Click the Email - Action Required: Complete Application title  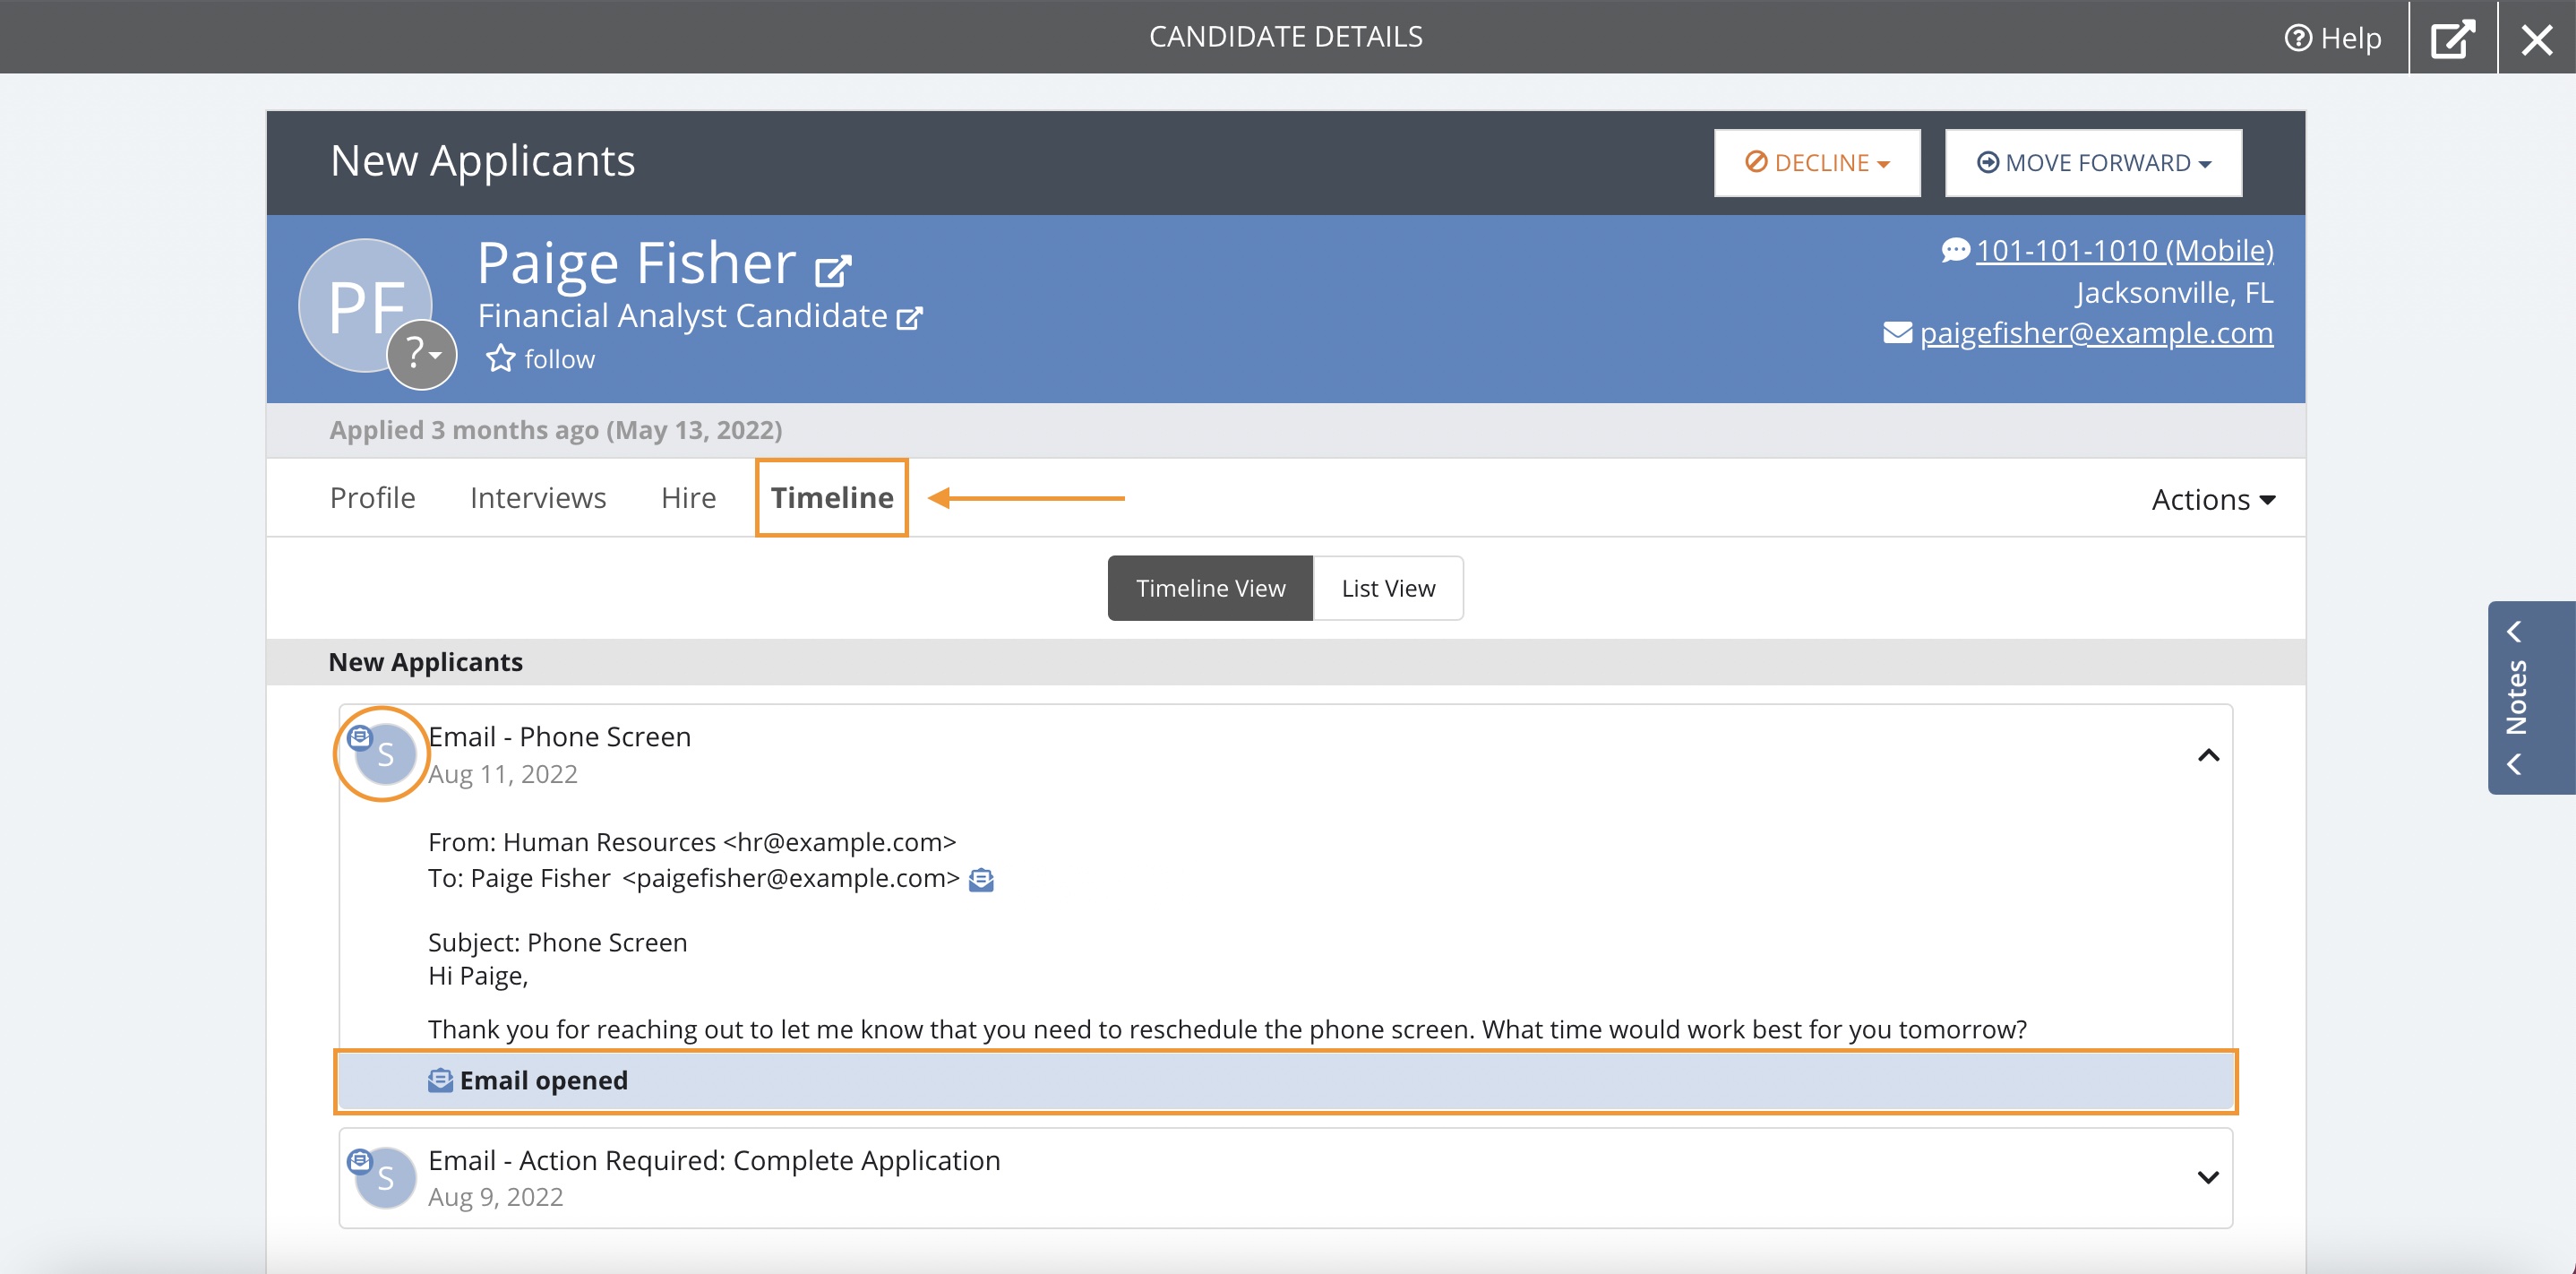[x=714, y=1160]
